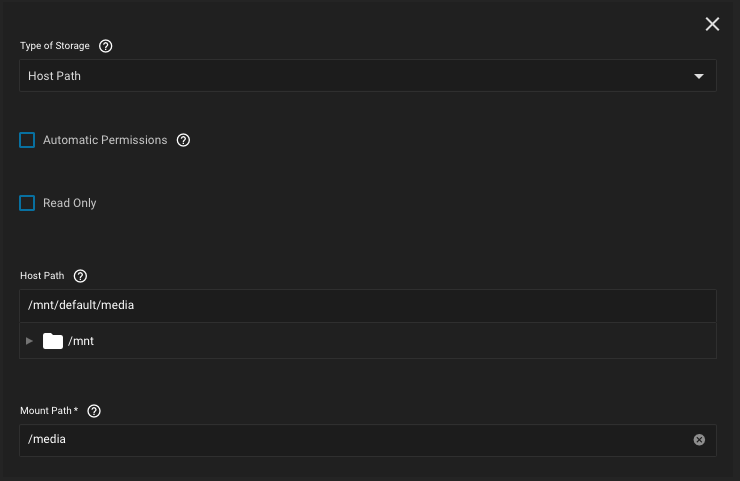Enable the Automatic Permissions checkbox
Viewport: 740px width, 481px height.
click(27, 140)
